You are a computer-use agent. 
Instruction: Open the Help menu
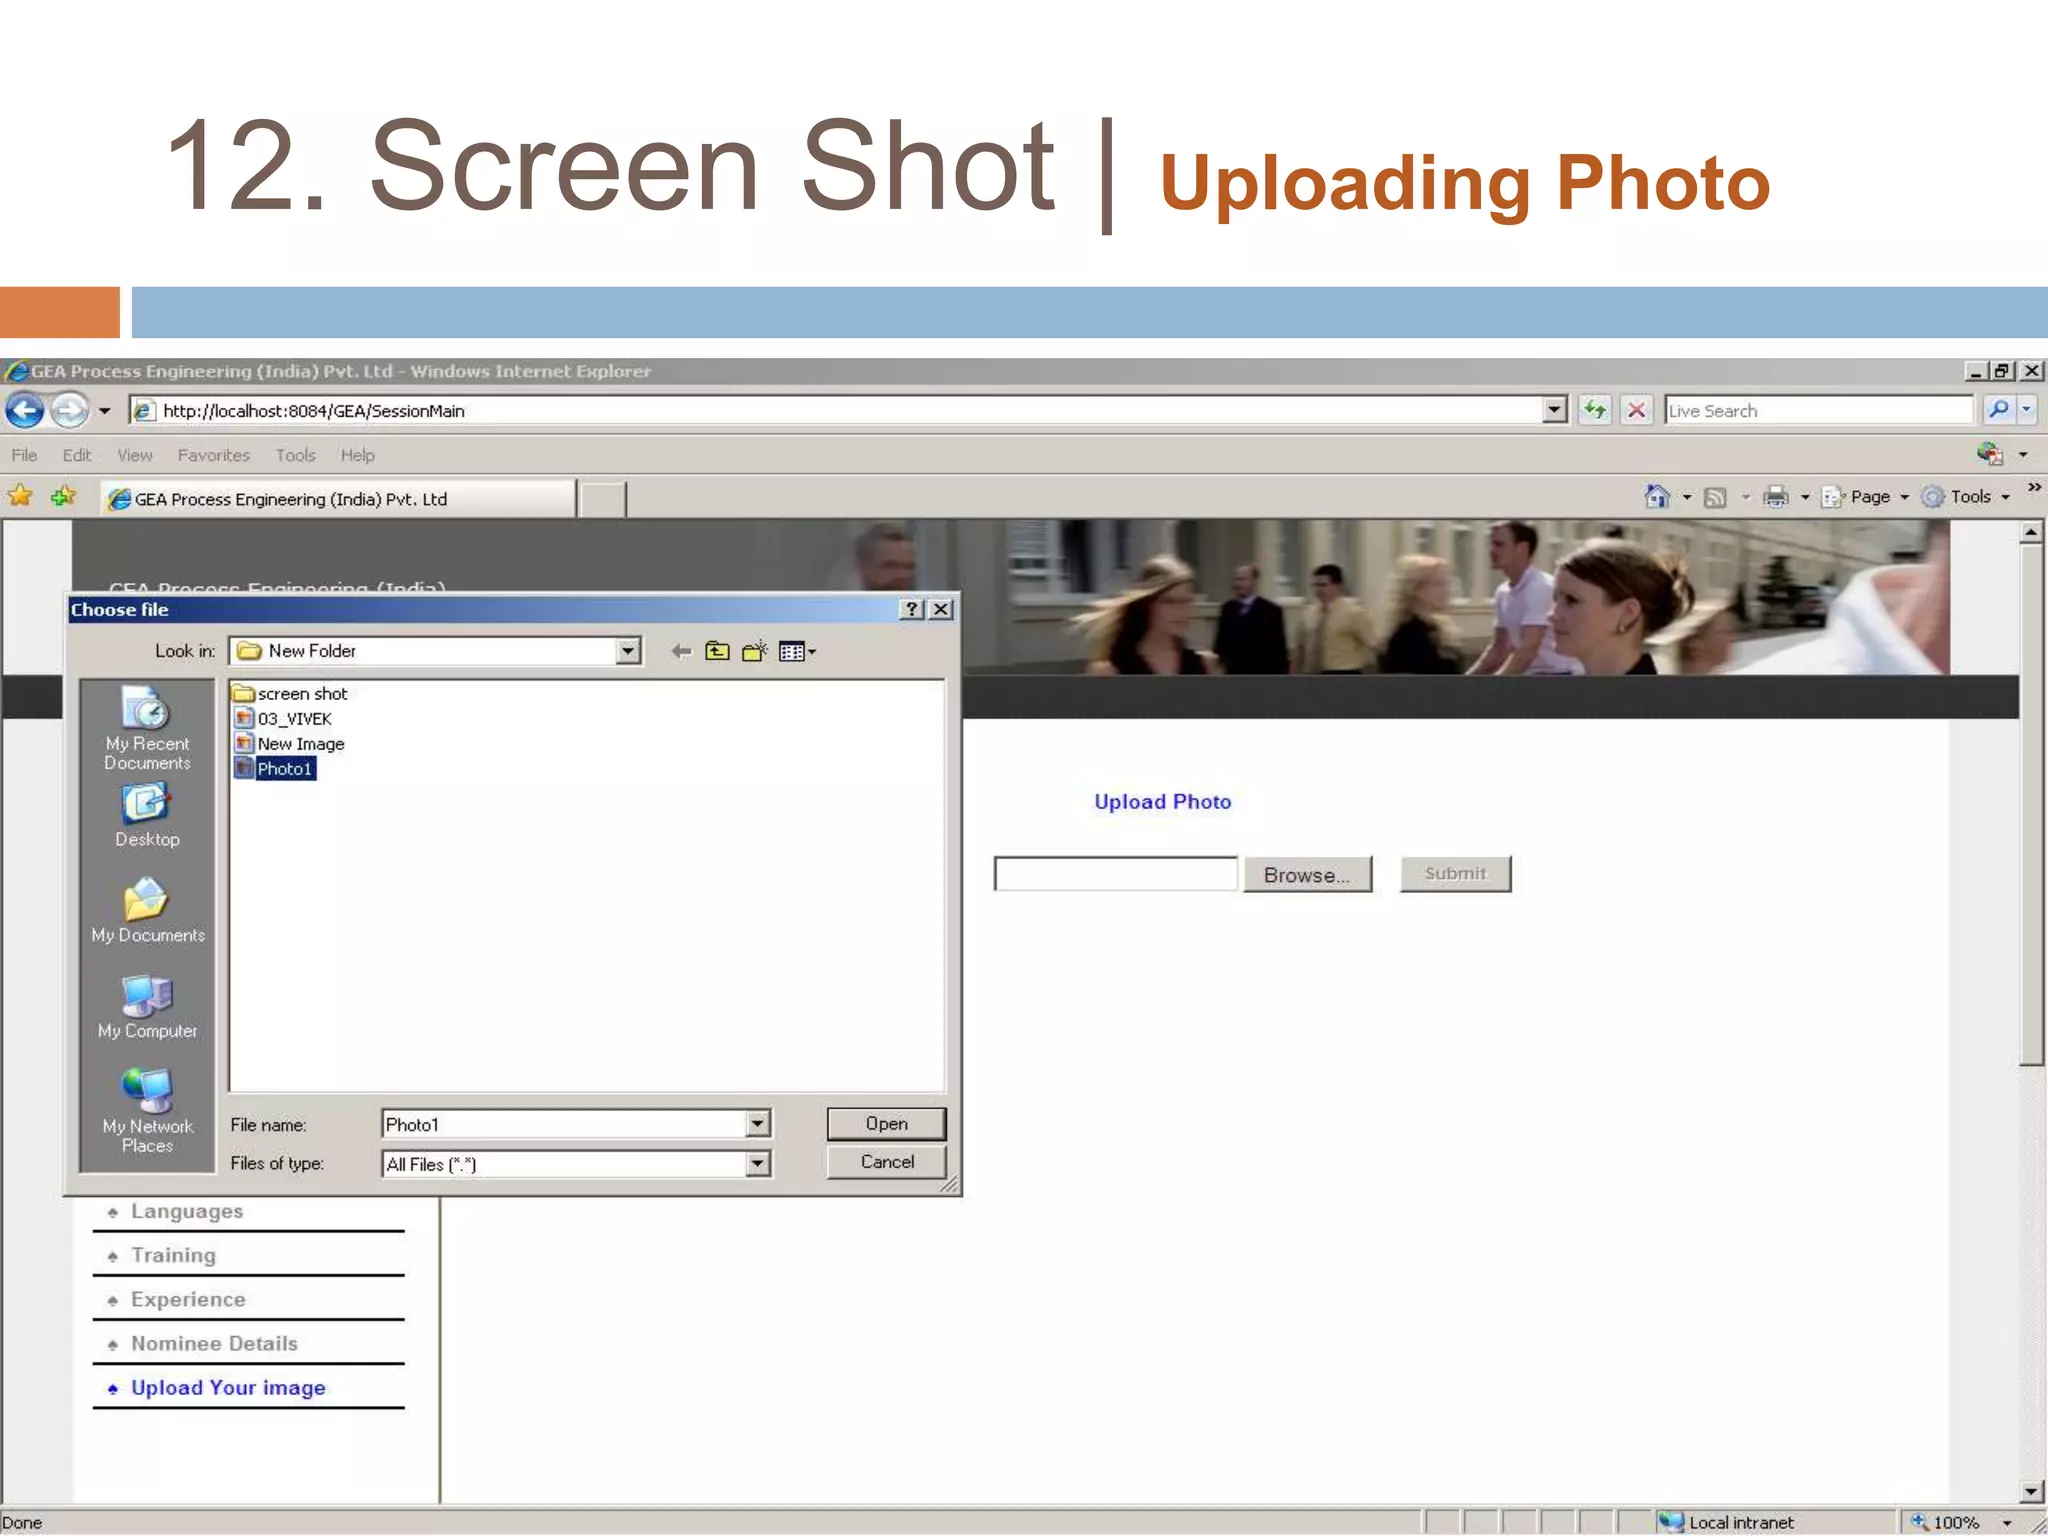coord(357,455)
